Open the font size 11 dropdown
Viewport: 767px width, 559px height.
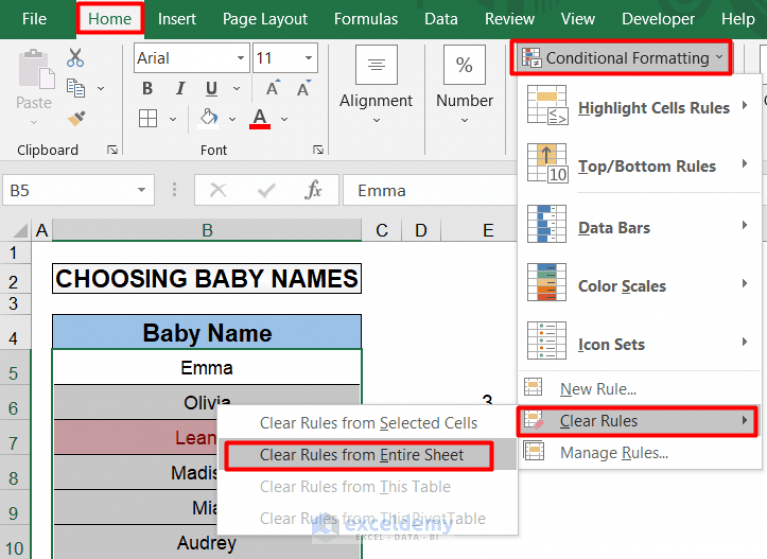pos(309,58)
